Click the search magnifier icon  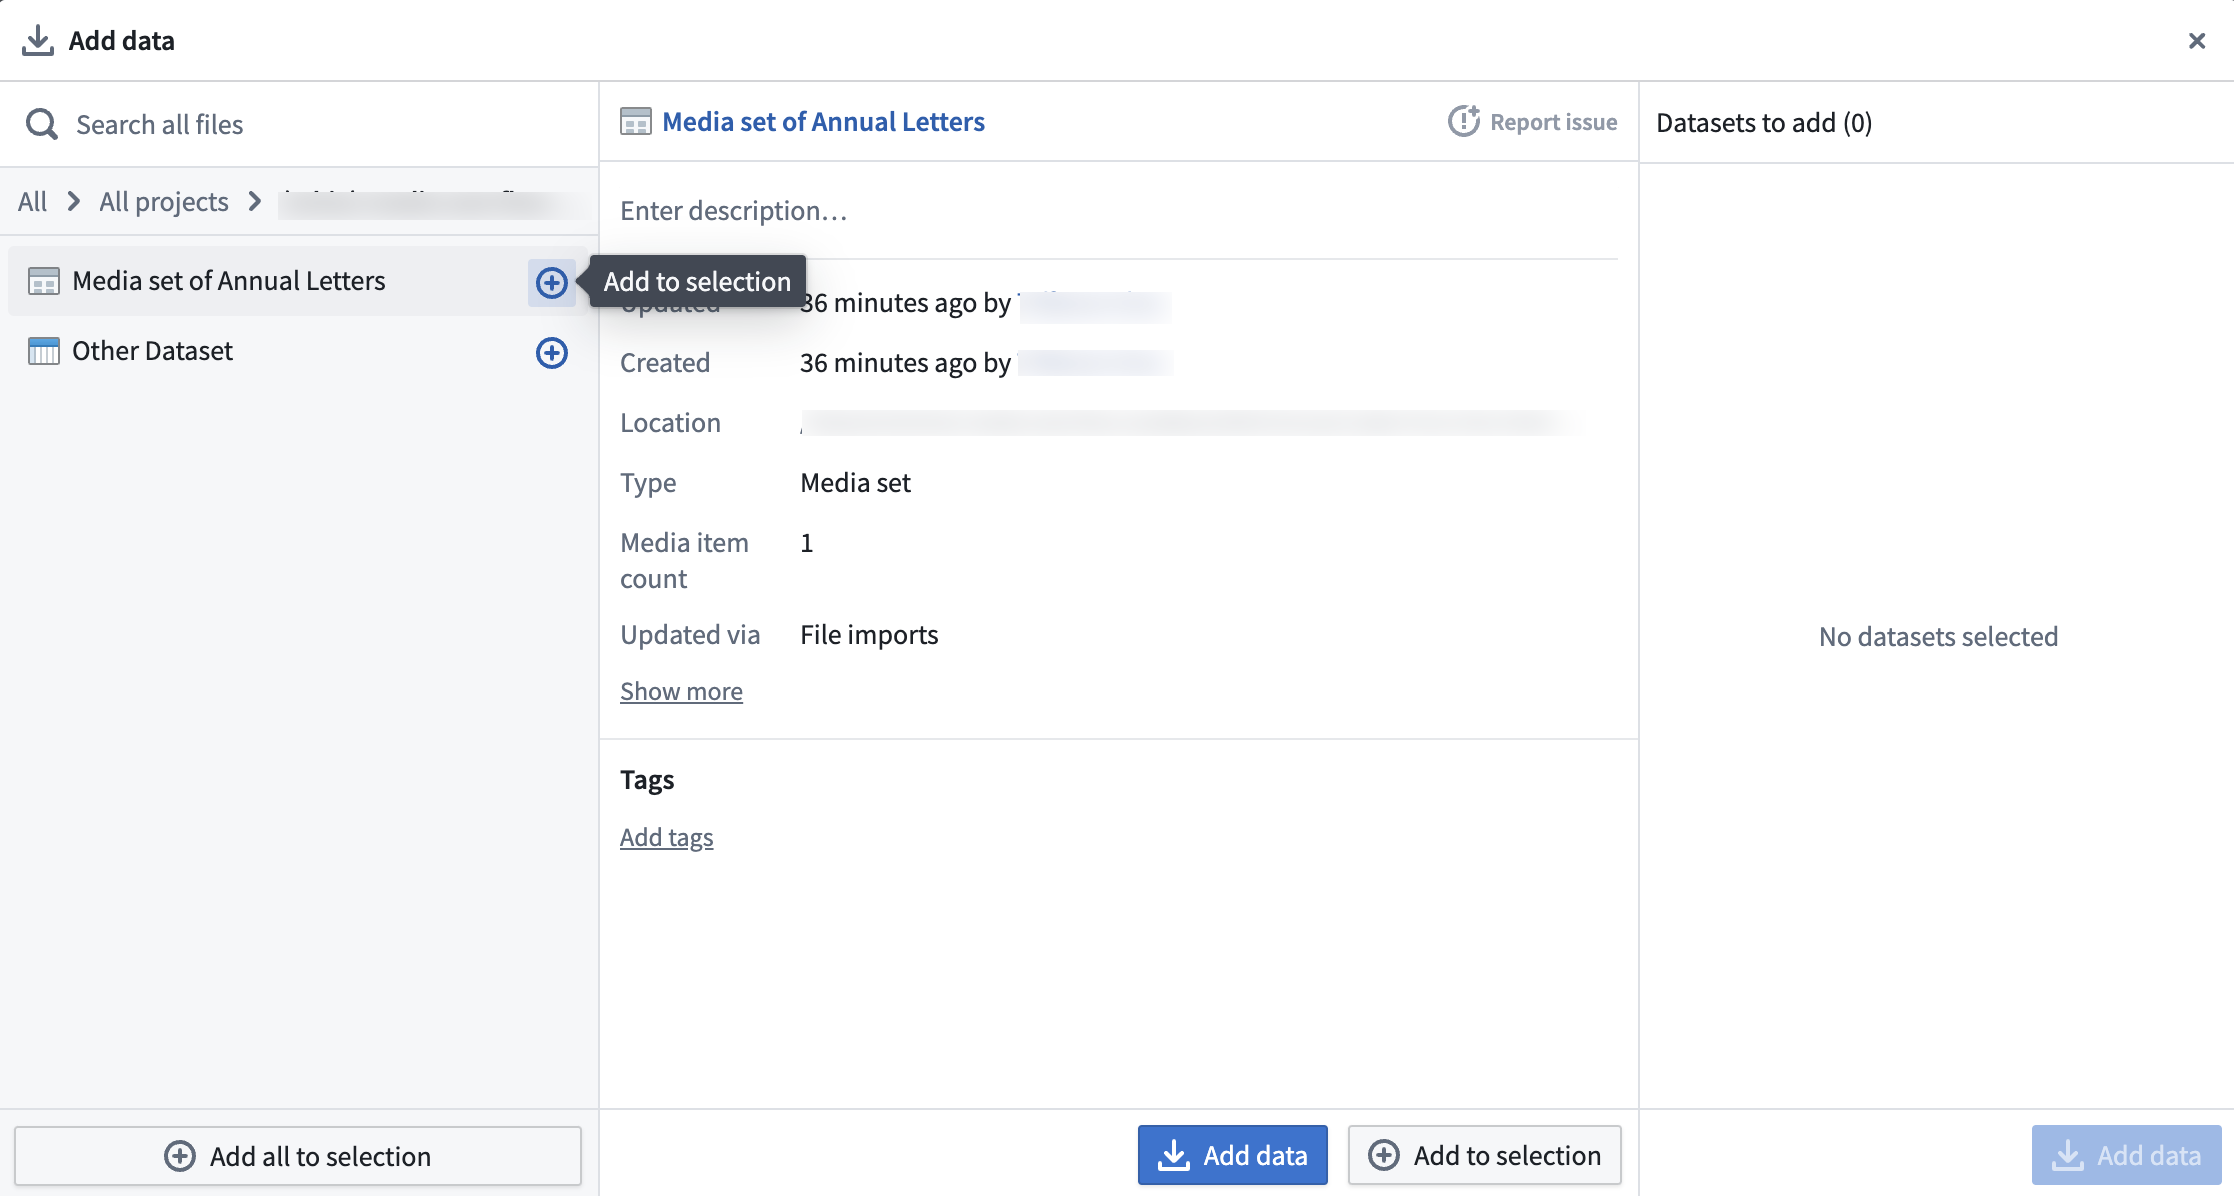(x=41, y=125)
